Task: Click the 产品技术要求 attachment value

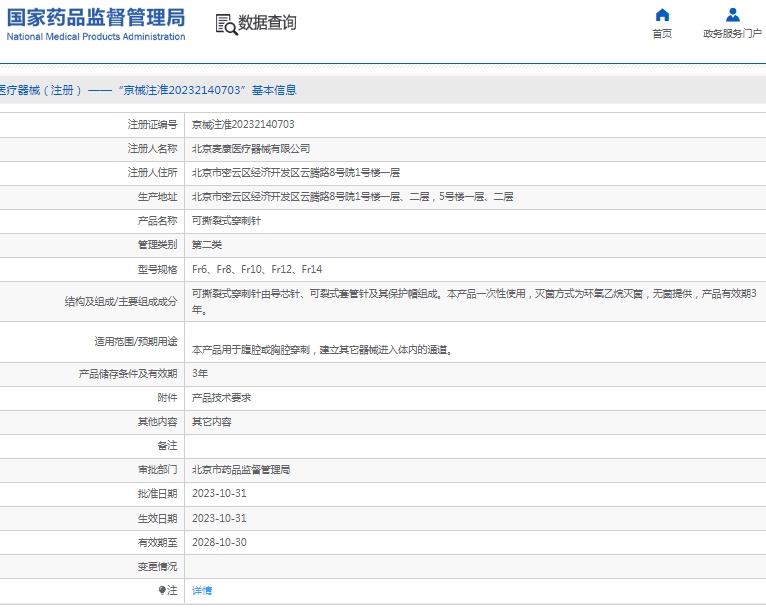Action: coord(221,398)
